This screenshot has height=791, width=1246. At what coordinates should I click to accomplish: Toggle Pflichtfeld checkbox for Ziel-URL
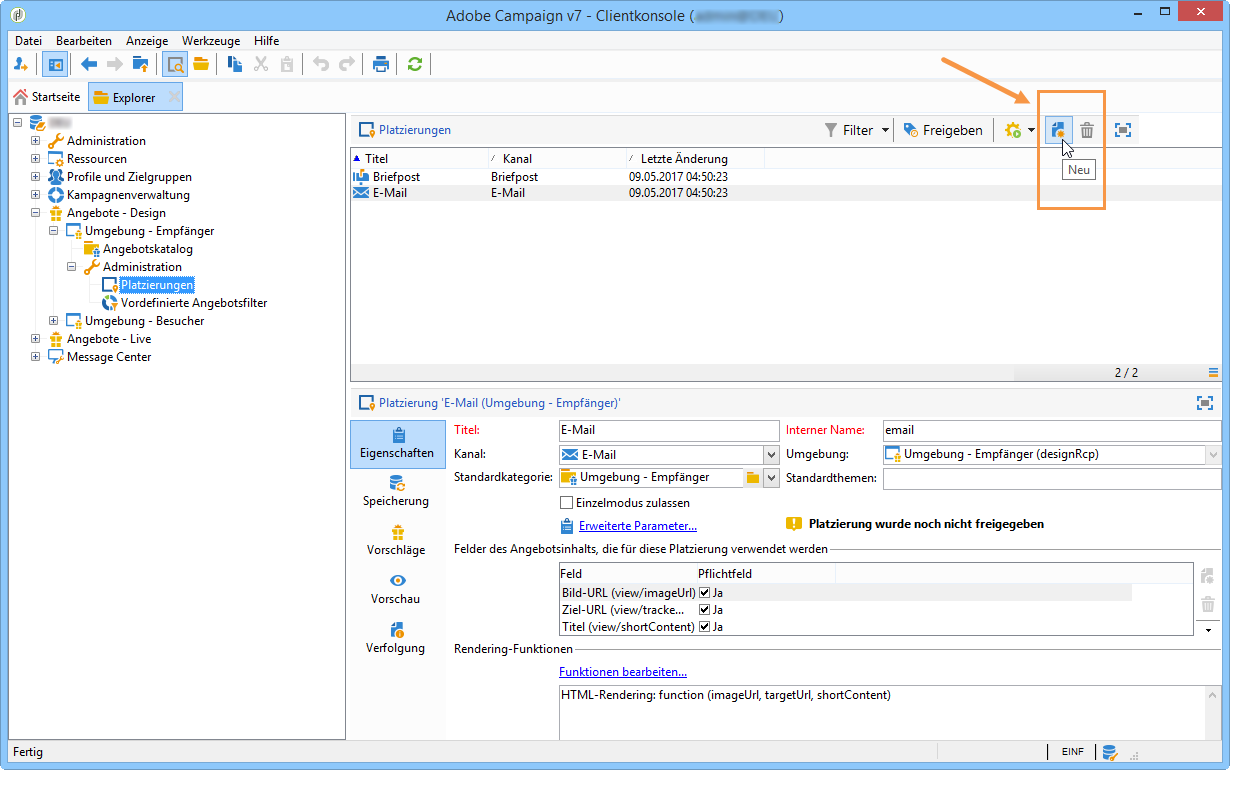click(704, 610)
